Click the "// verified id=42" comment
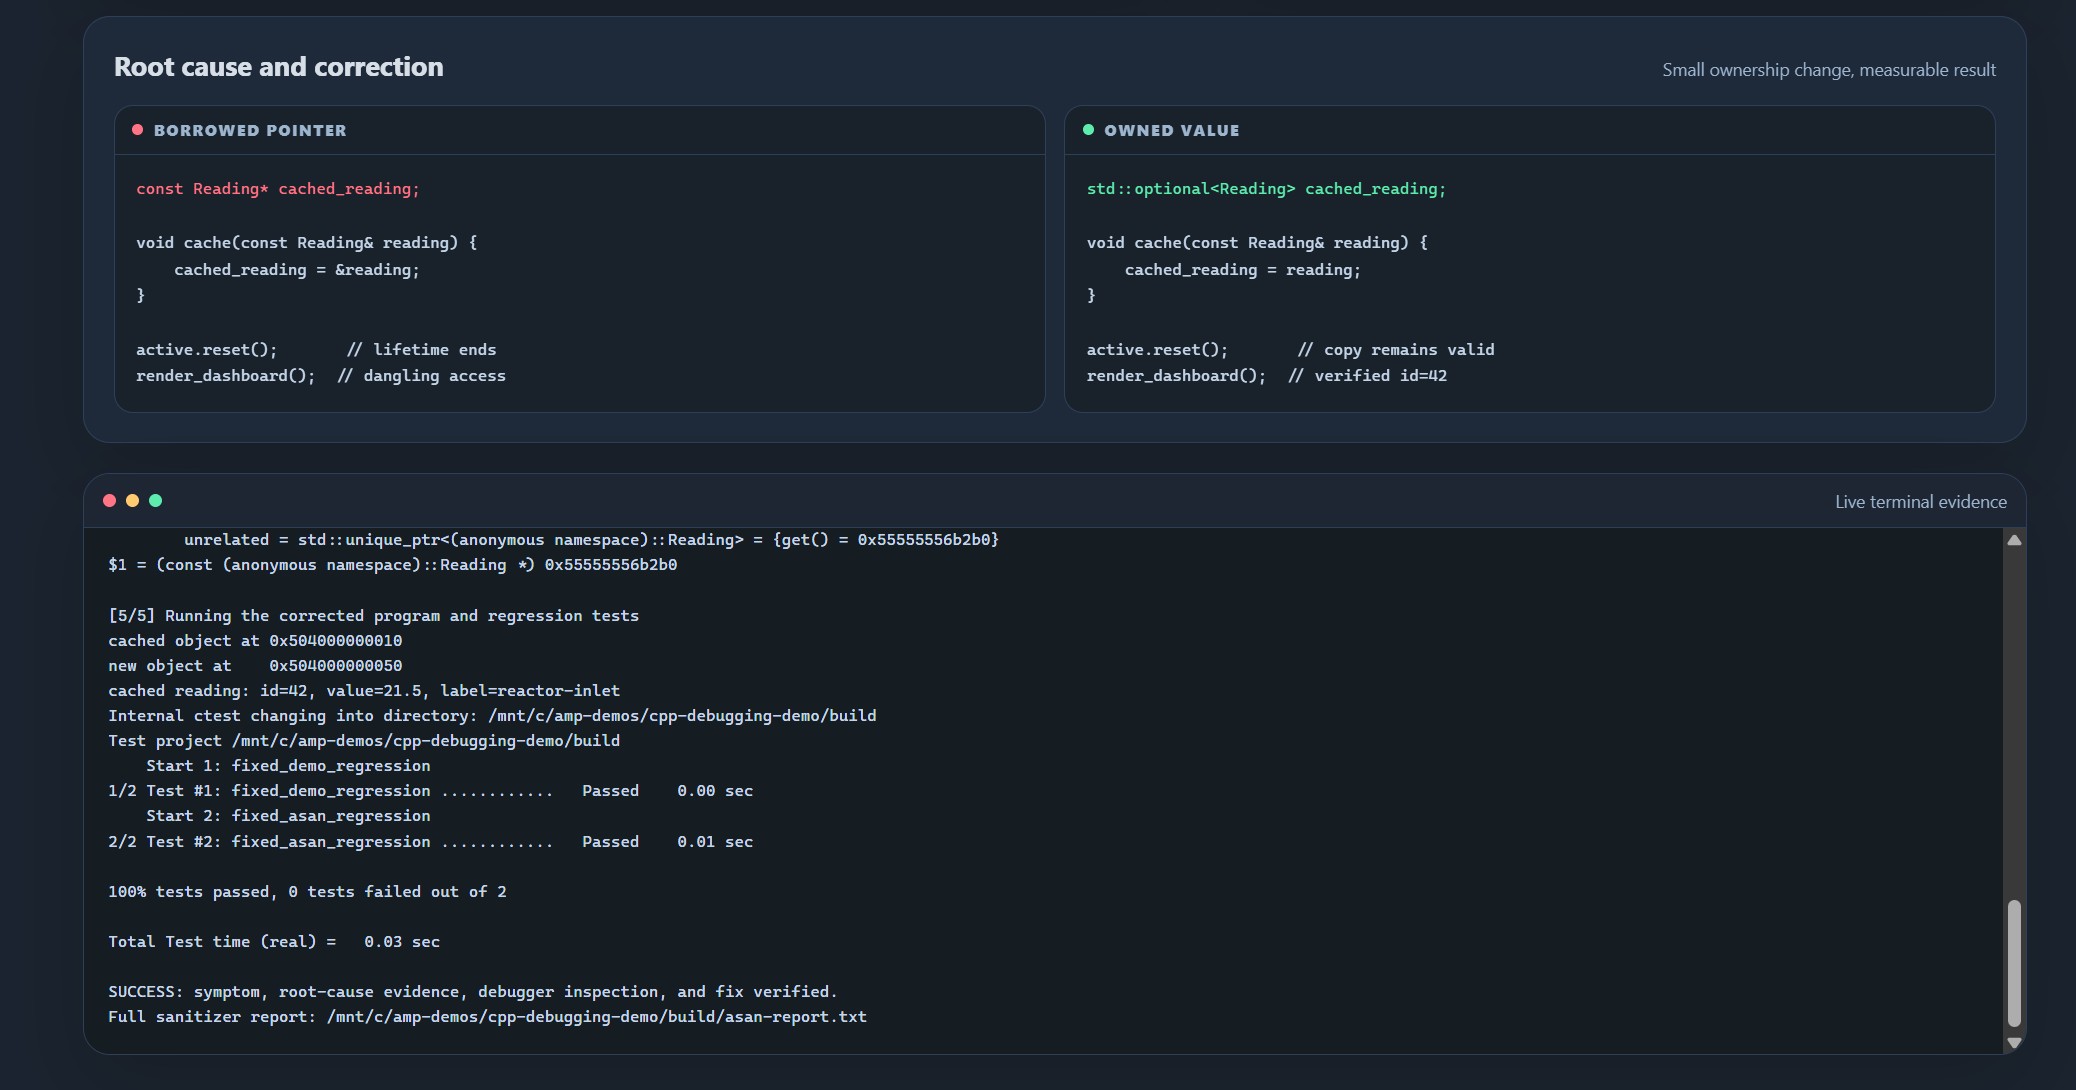Image resolution: width=2076 pixels, height=1090 pixels. (x=1368, y=376)
